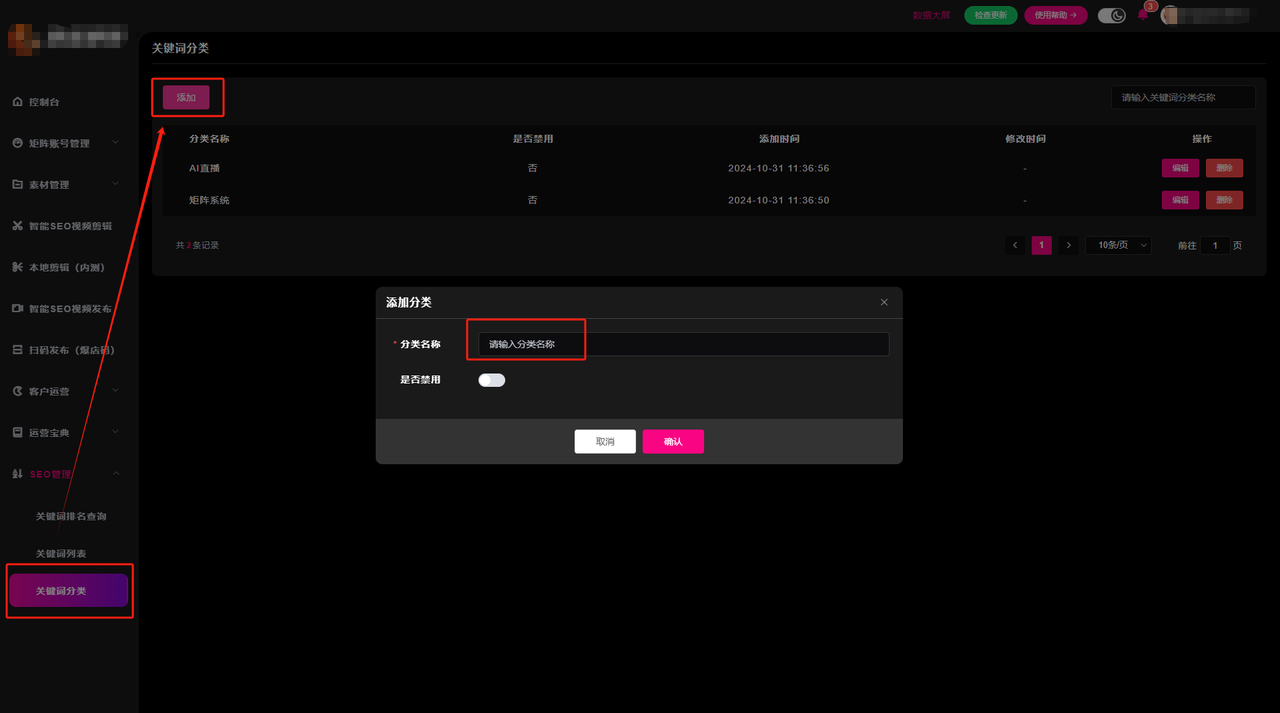The width and height of the screenshot is (1280, 713).
Task: Click the 智能SEO视频发布 camera icon
Action: coord(17,309)
